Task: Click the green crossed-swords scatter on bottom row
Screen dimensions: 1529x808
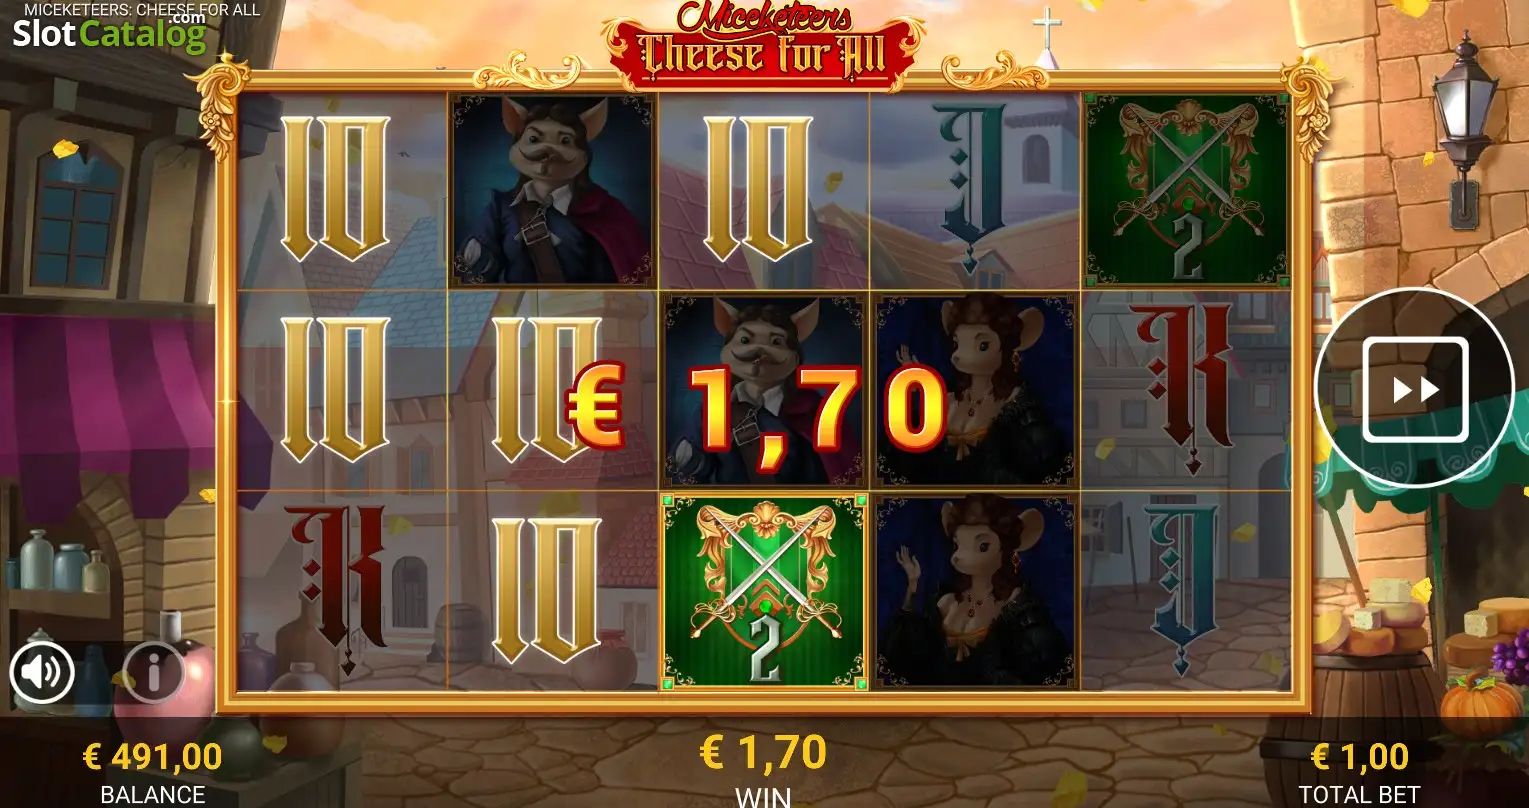Action: (x=764, y=592)
